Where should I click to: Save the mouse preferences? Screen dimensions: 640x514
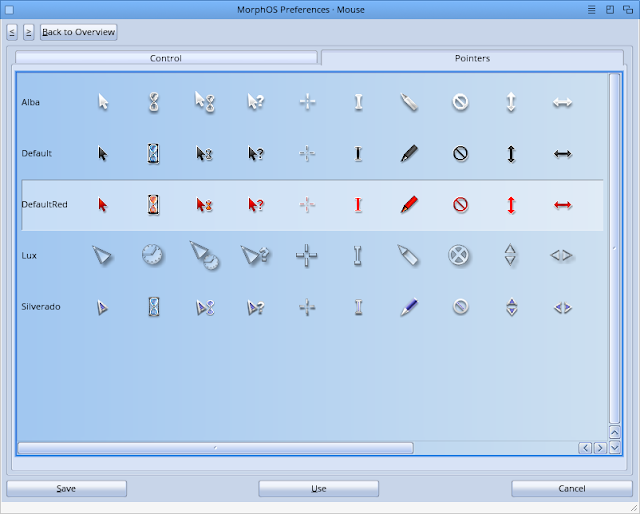click(67, 489)
